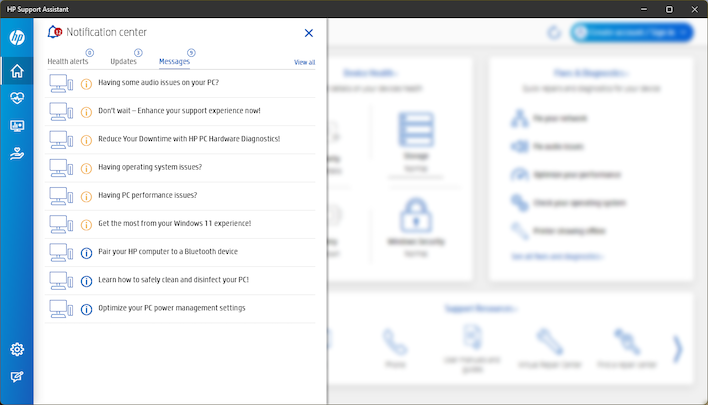Image resolution: width=708 pixels, height=405 pixels.
Task: Open the diagnostics monitor icon in the sidebar
Action: (17, 126)
